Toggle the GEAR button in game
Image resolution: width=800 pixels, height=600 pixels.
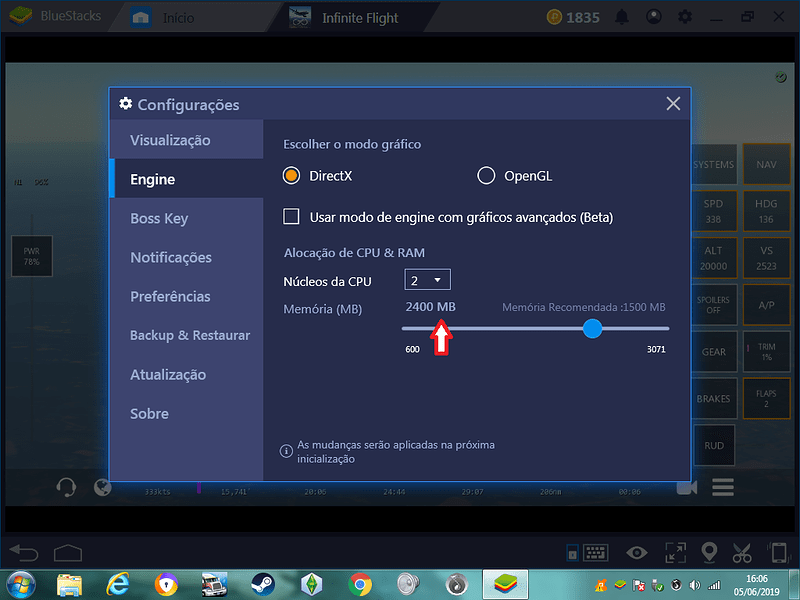click(x=714, y=352)
